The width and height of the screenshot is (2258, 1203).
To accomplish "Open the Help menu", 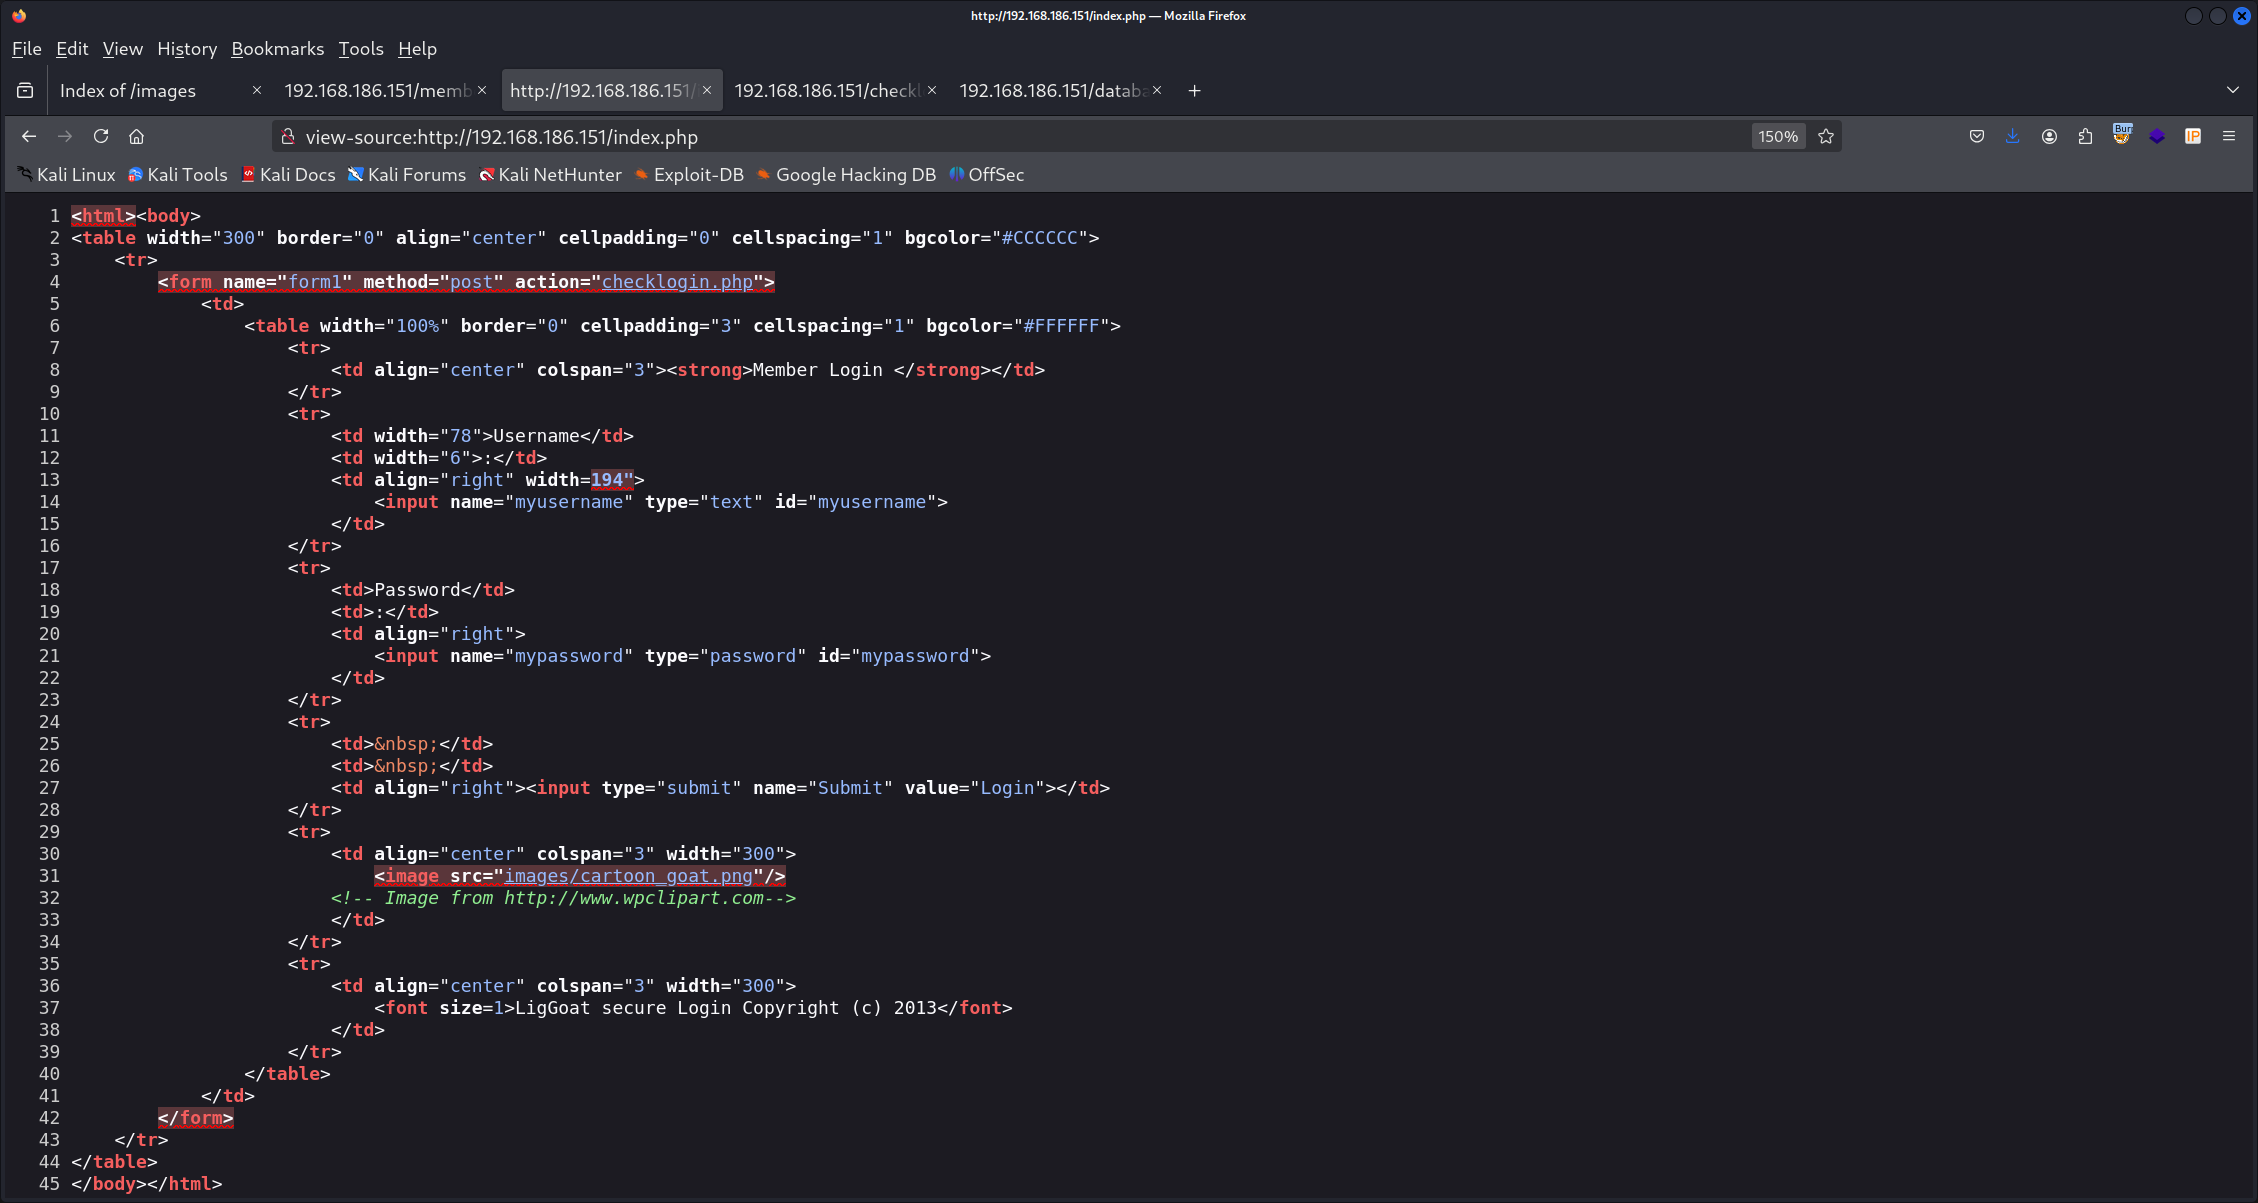I will [417, 49].
